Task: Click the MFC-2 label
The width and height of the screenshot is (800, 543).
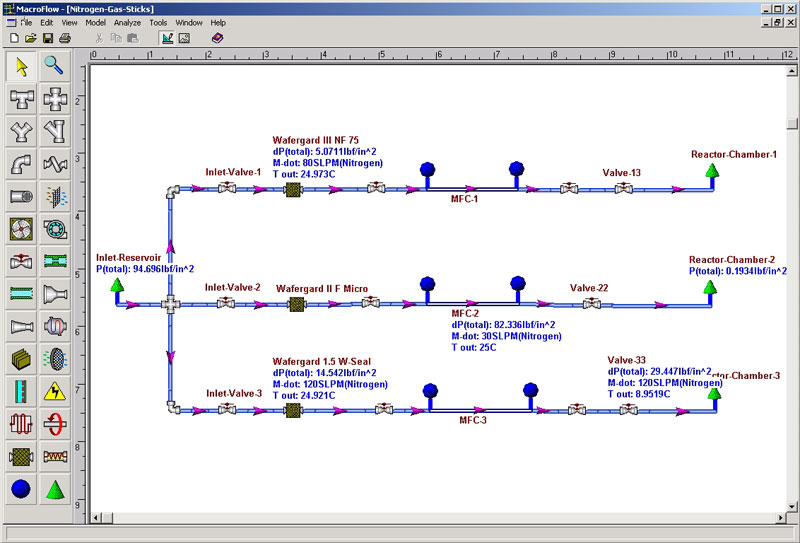Action: tap(465, 313)
